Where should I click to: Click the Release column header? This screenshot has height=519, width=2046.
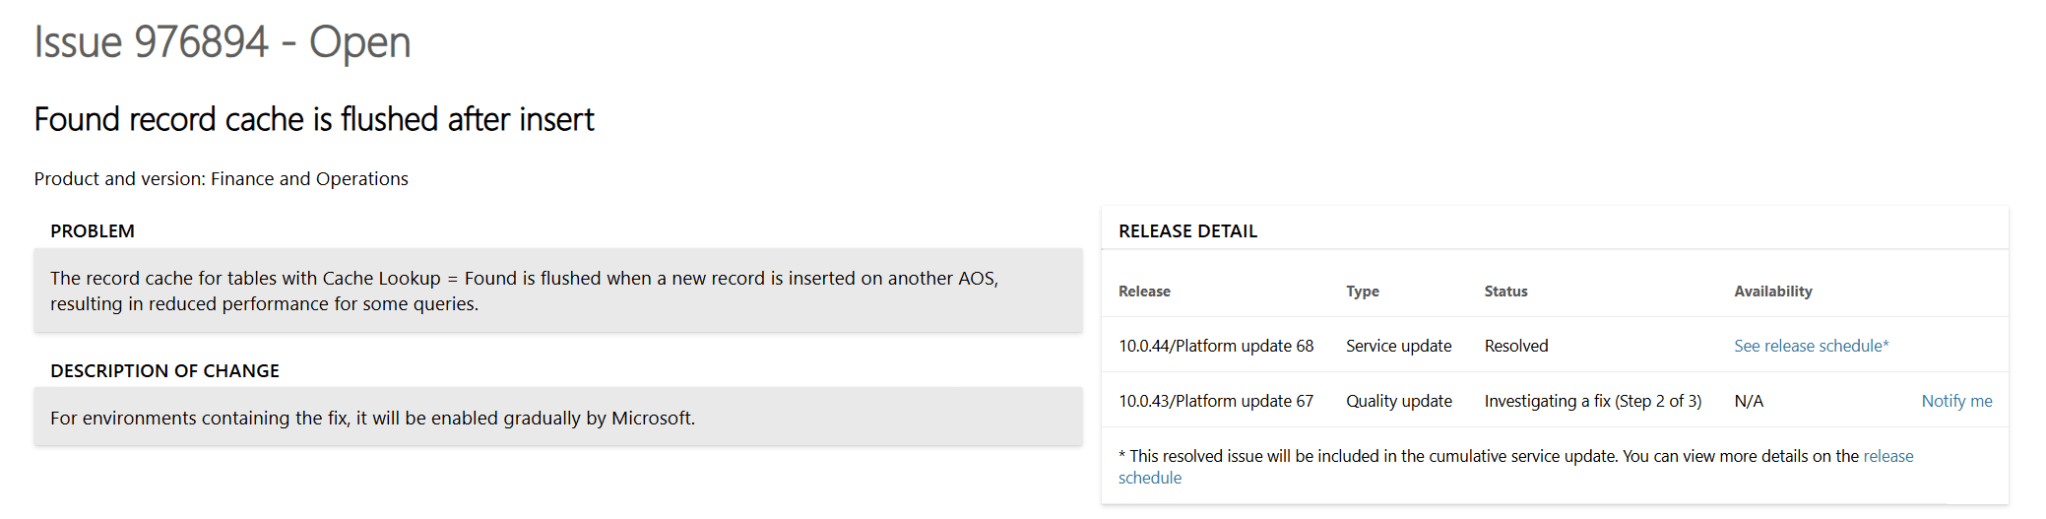tap(1144, 291)
